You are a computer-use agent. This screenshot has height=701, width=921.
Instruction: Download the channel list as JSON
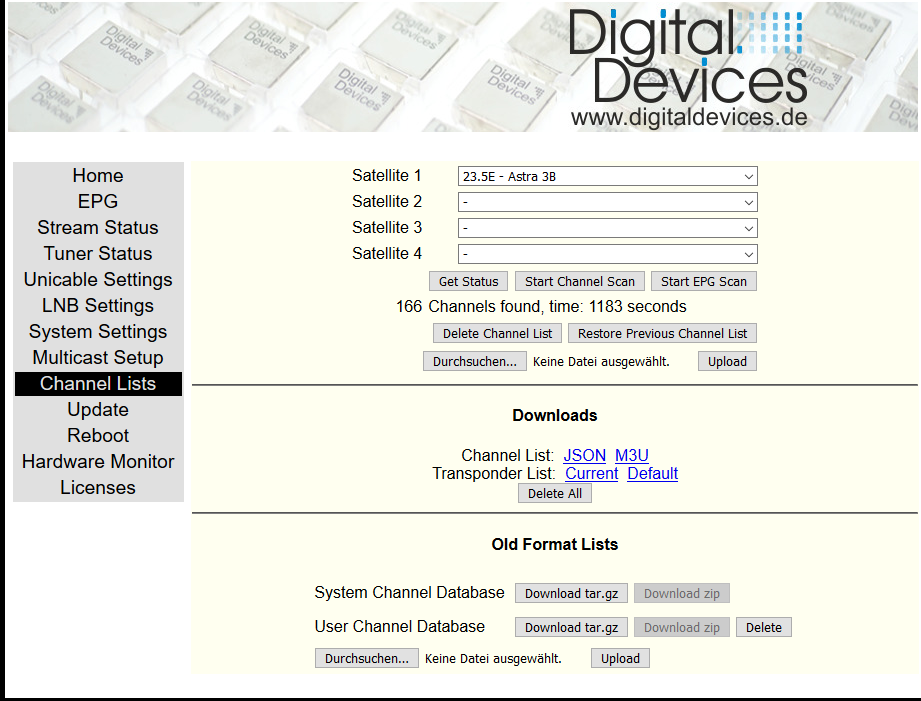585,456
